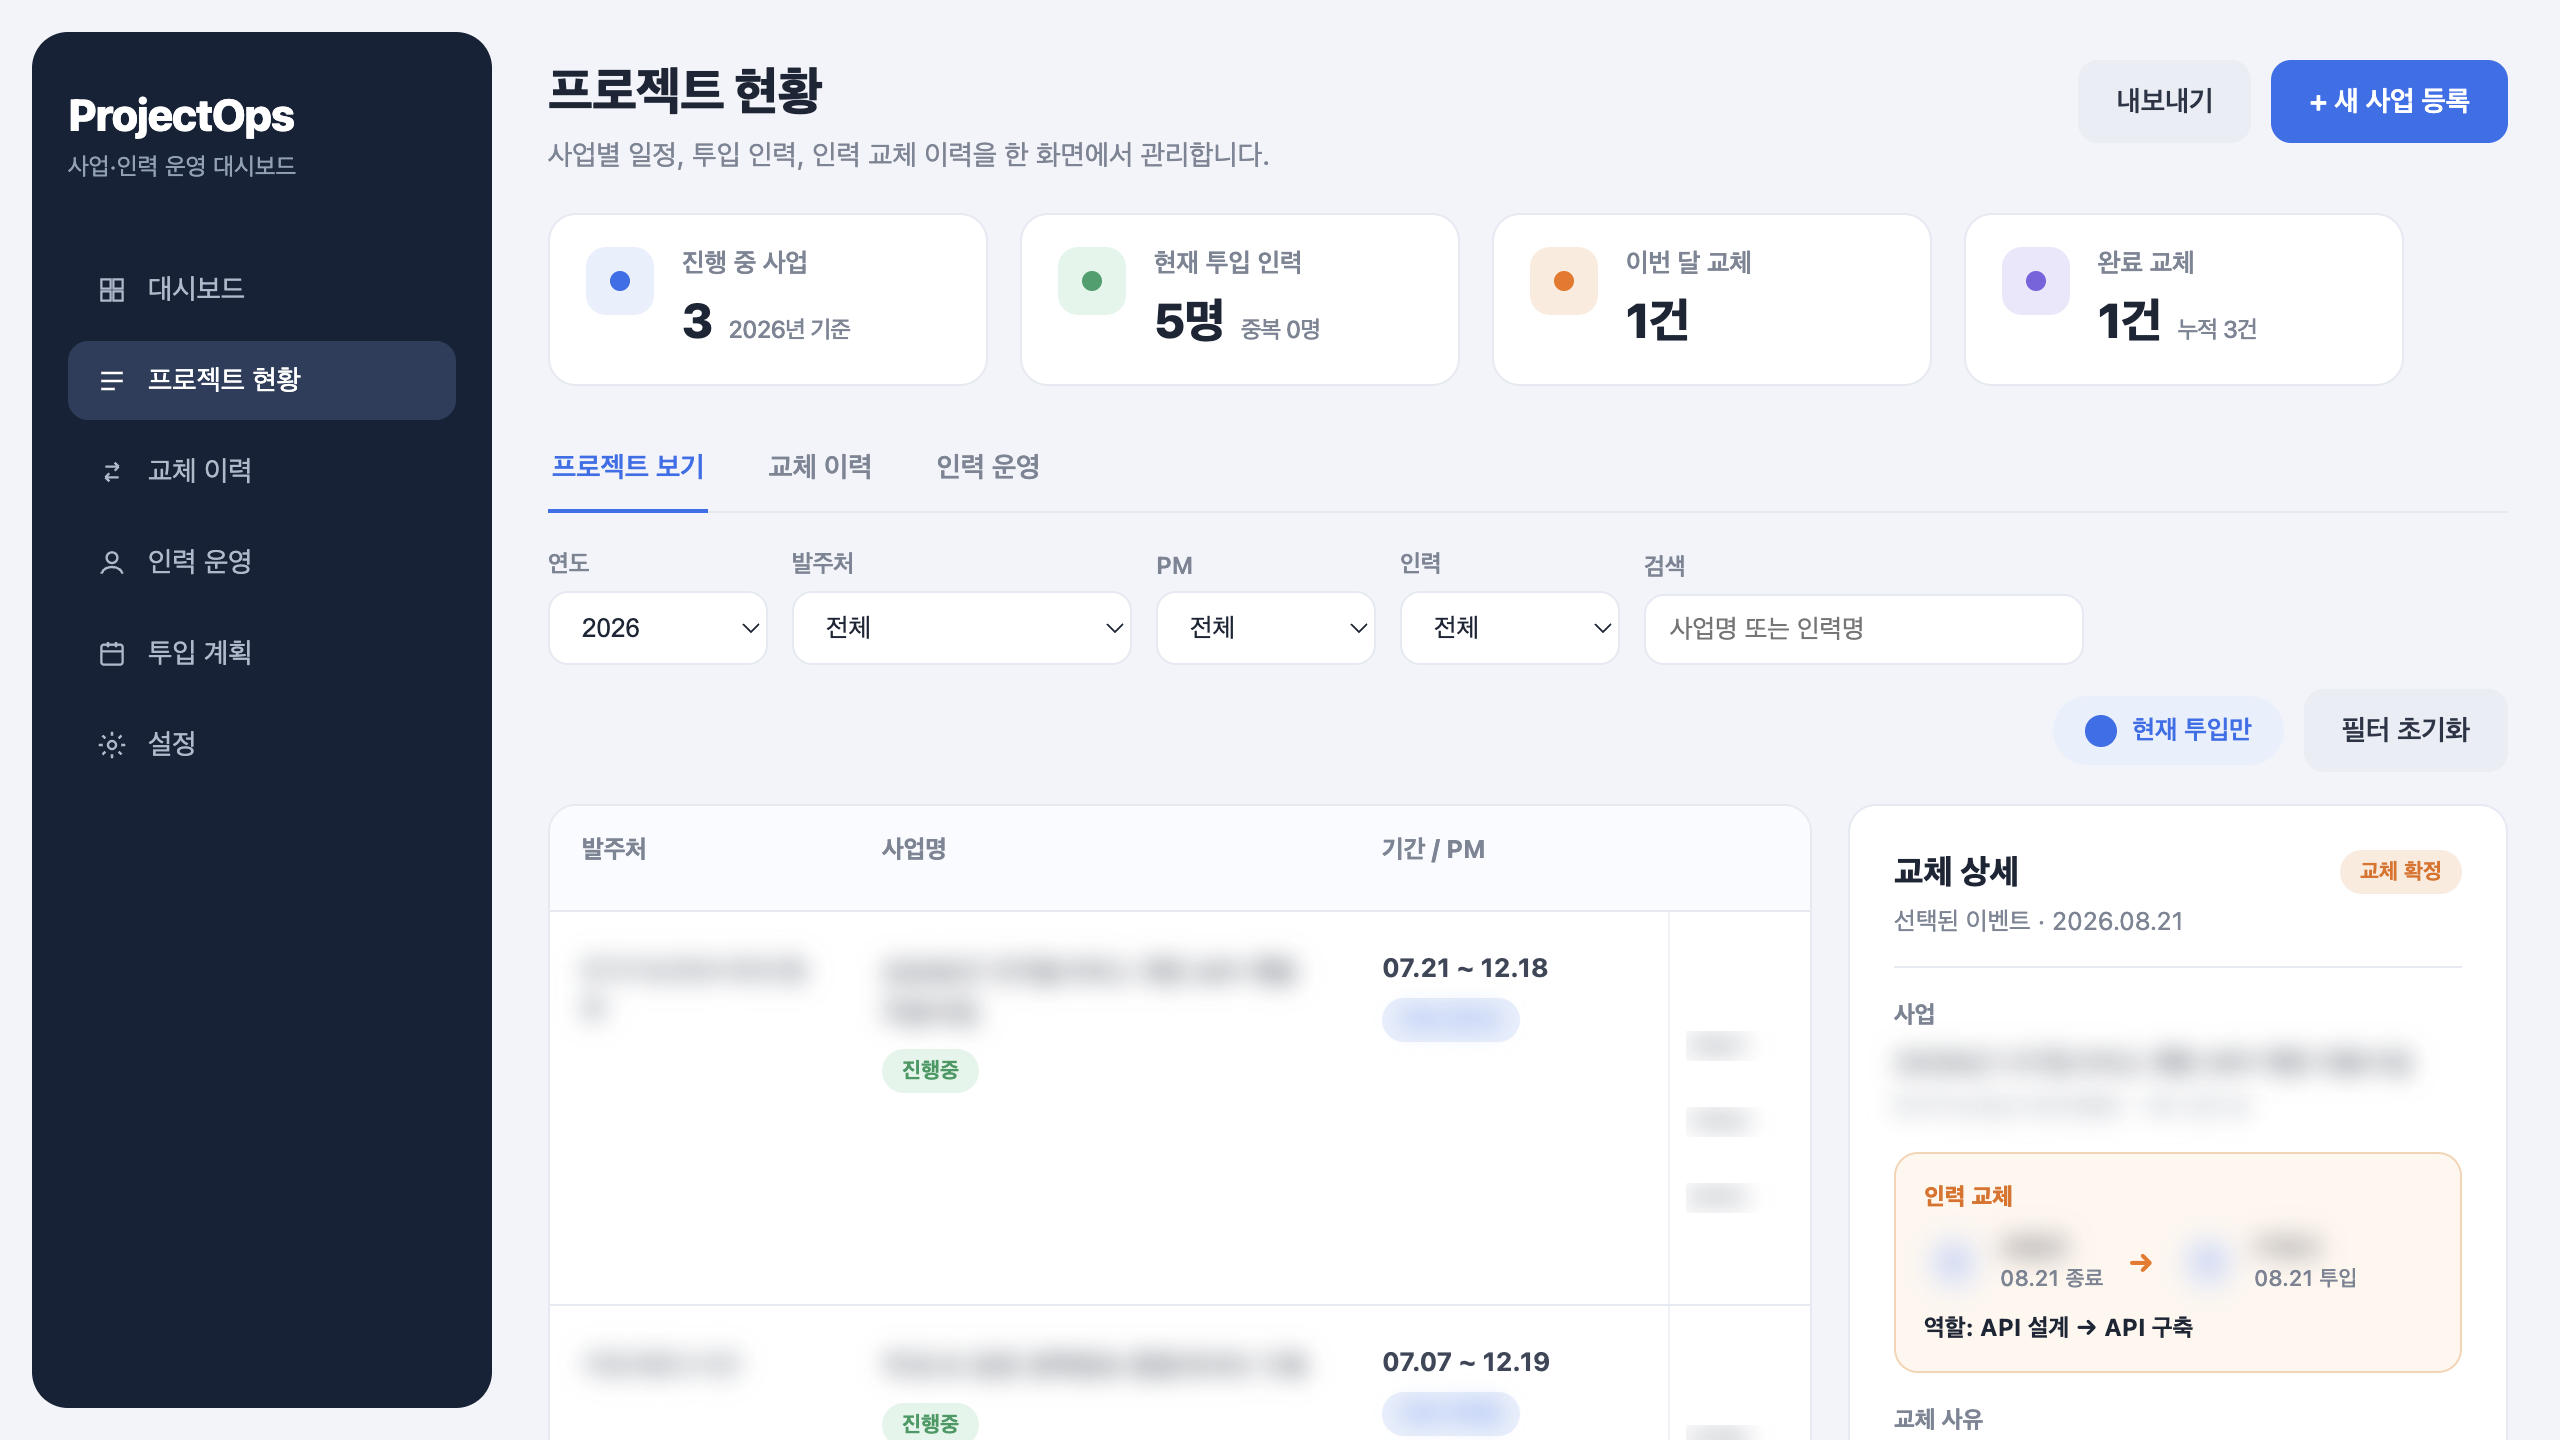Select 프로젝트 현황 in the sidebar
Screen dimensions: 2560x1440
point(262,380)
